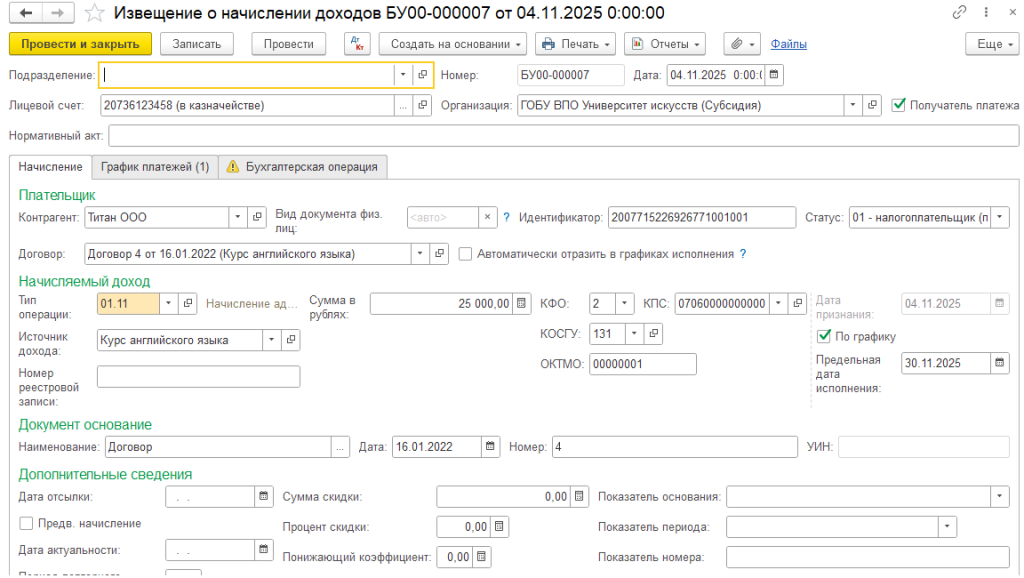Open calendar picker for document Дата field
Viewport: 1024px width, 578px height.
pos(774,75)
